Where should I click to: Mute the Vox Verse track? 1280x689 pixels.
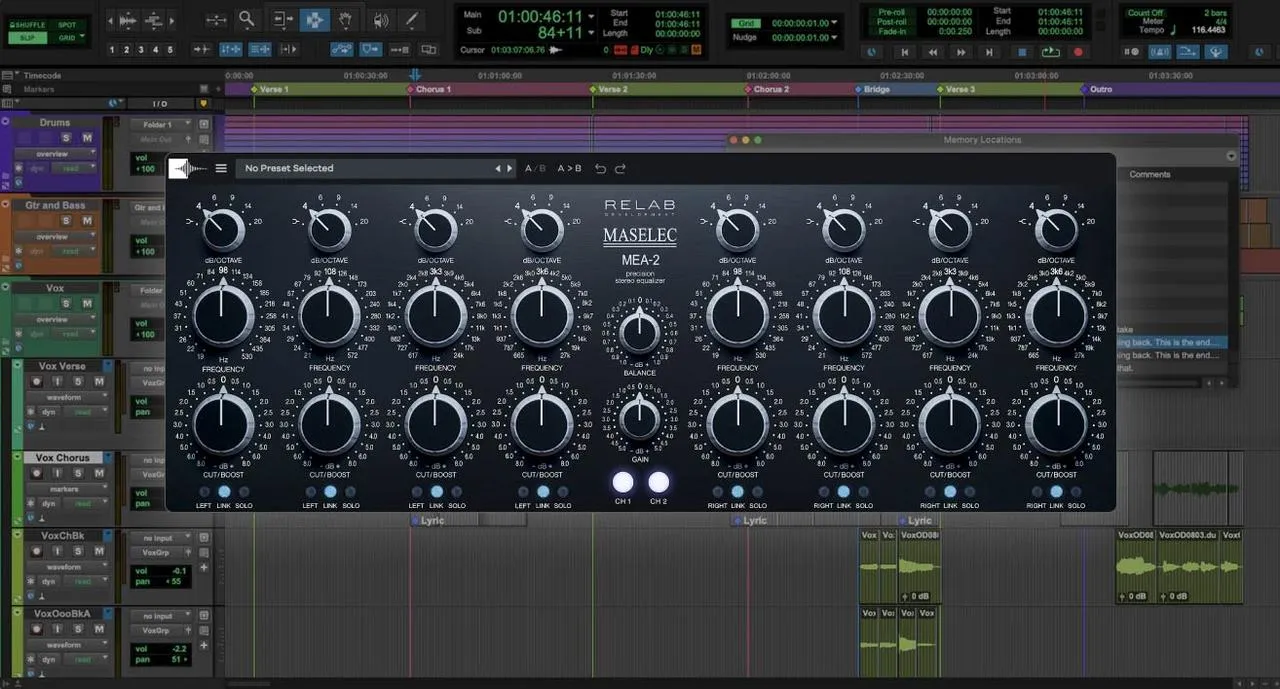(x=99, y=382)
